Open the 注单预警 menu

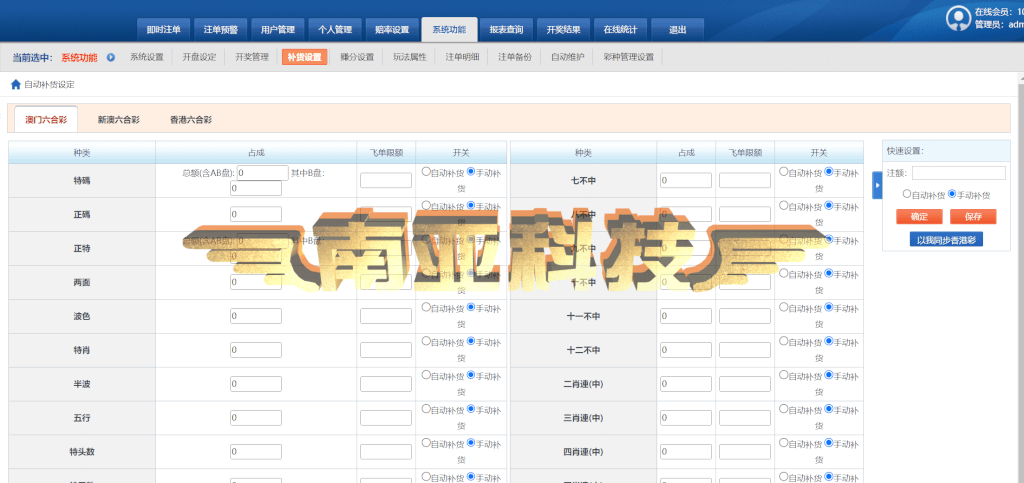point(221,29)
